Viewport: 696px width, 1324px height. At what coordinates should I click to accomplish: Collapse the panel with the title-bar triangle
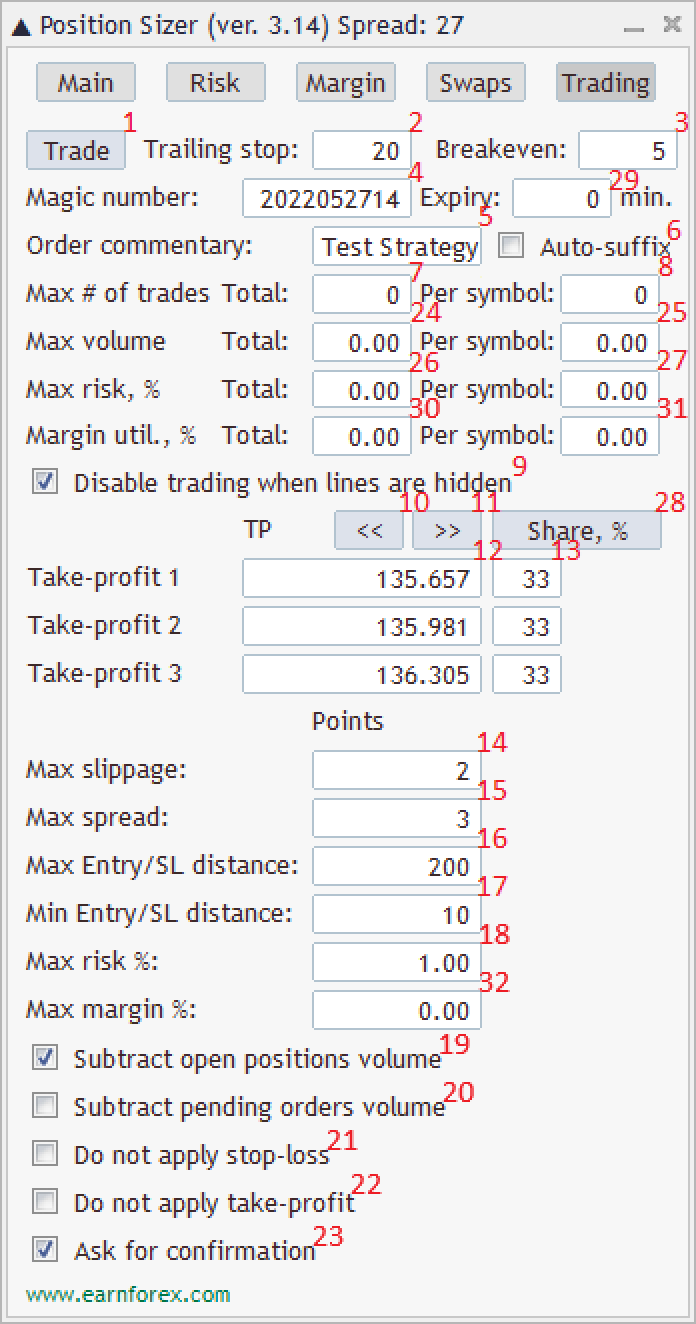click(x=21, y=26)
